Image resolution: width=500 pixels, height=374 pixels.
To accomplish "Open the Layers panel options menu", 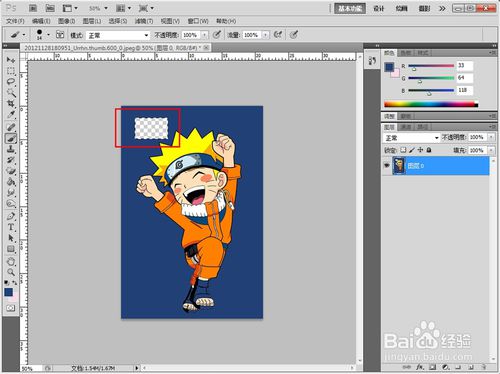I will 492,127.
